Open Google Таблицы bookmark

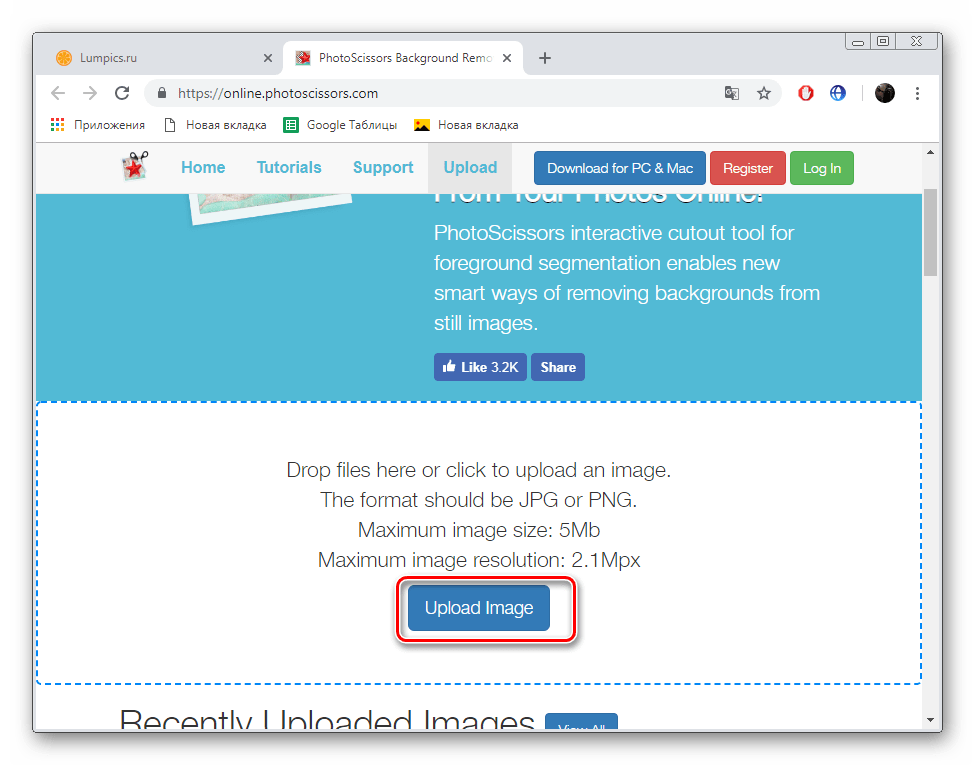(340, 125)
